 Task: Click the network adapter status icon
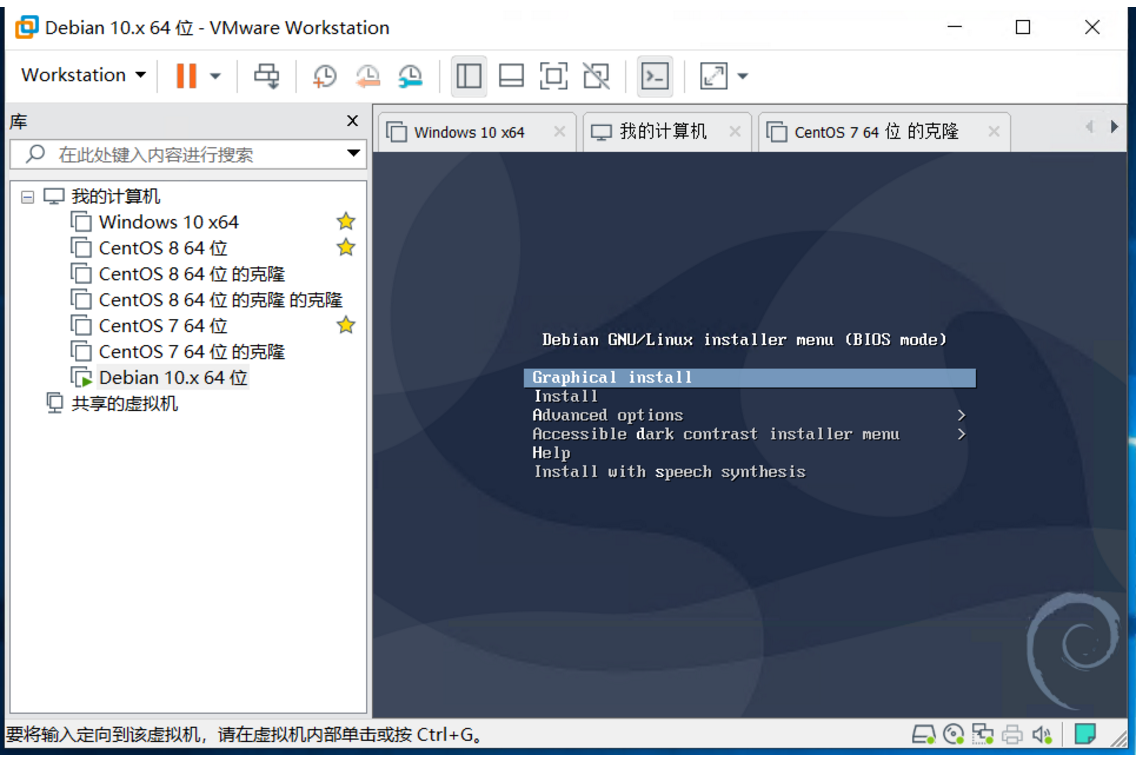click(981, 735)
